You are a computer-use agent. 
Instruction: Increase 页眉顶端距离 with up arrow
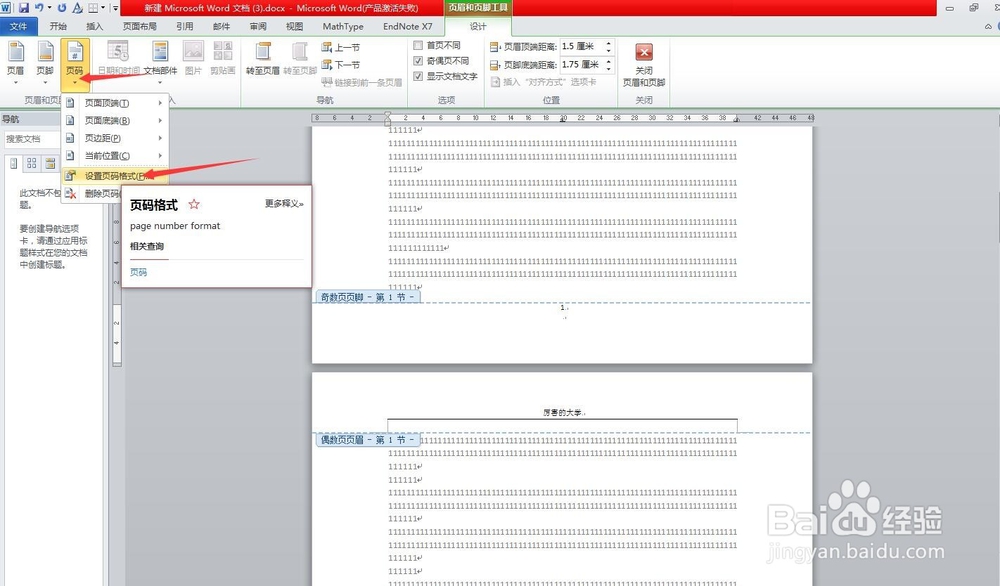608,43
